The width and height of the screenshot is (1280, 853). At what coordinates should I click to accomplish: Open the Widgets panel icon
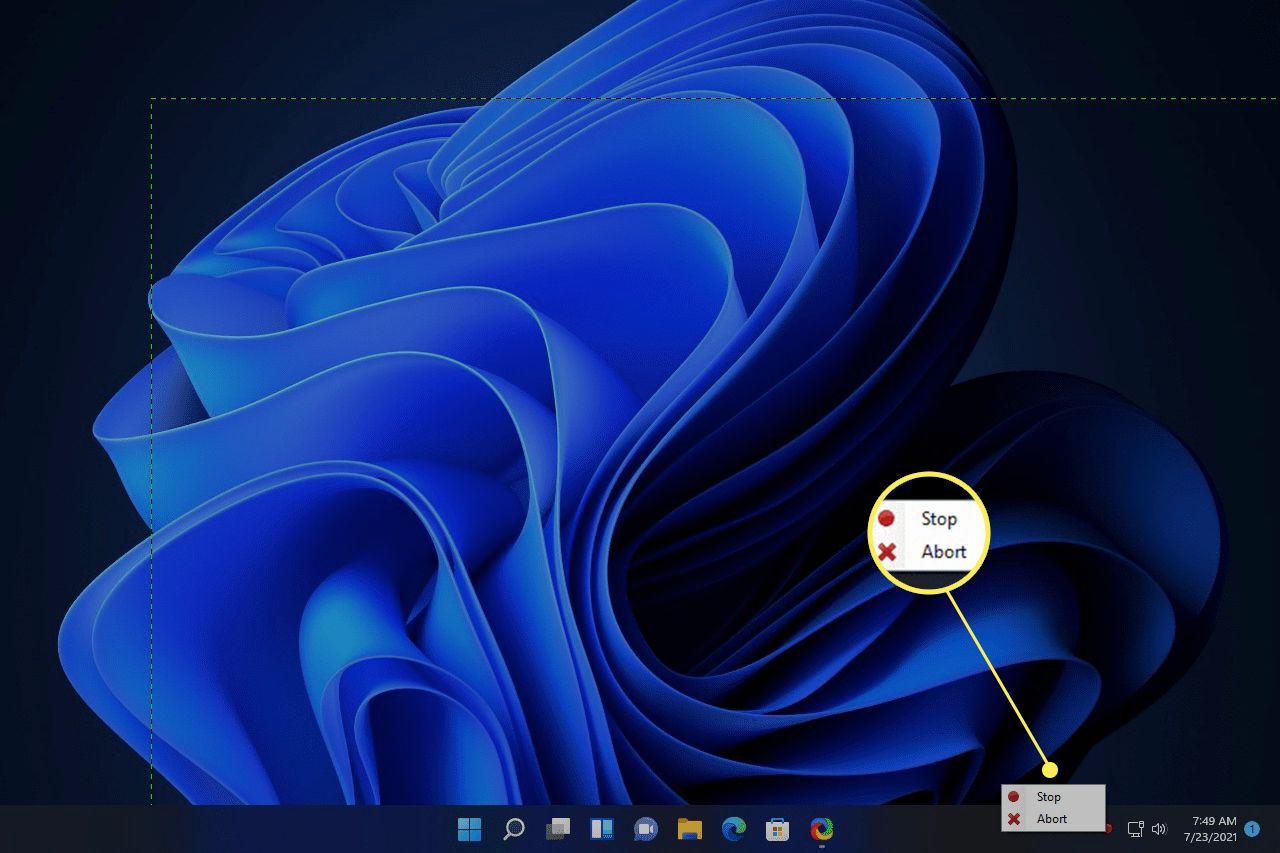(x=601, y=829)
